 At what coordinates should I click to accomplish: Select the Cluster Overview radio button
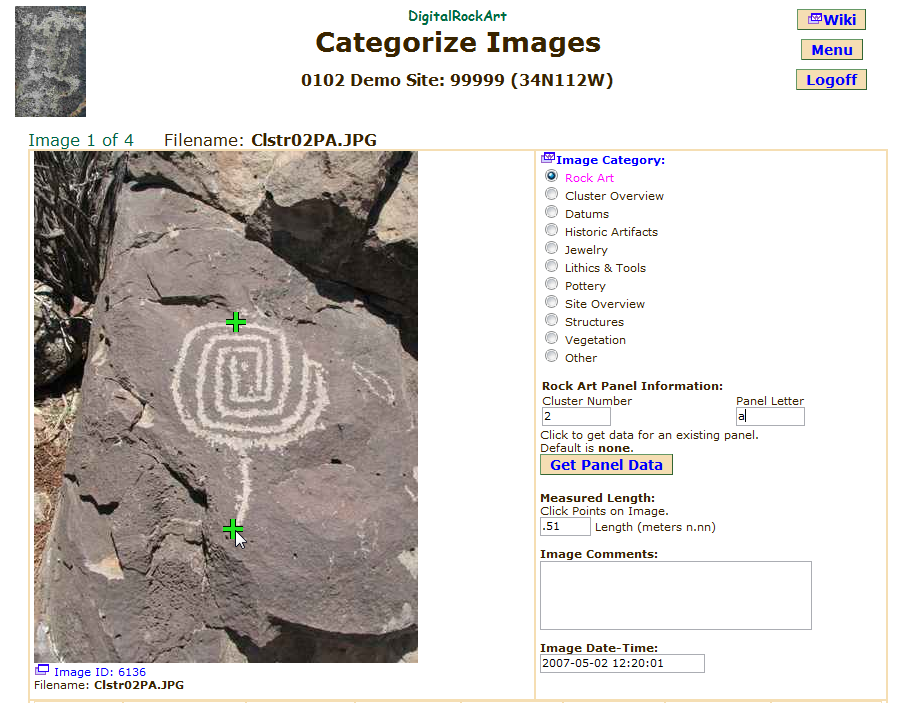coord(552,195)
